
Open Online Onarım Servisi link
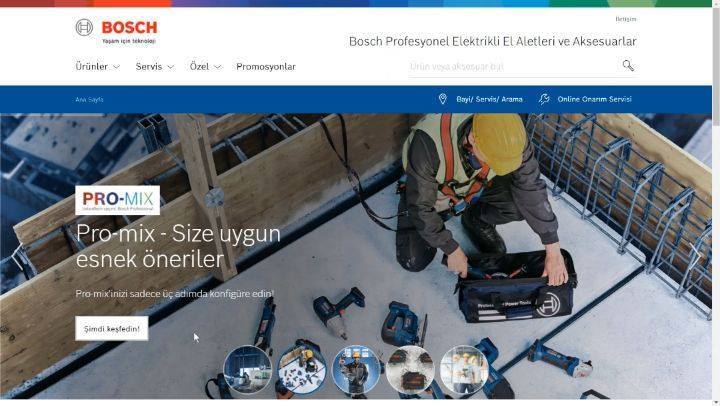(x=595, y=99)
